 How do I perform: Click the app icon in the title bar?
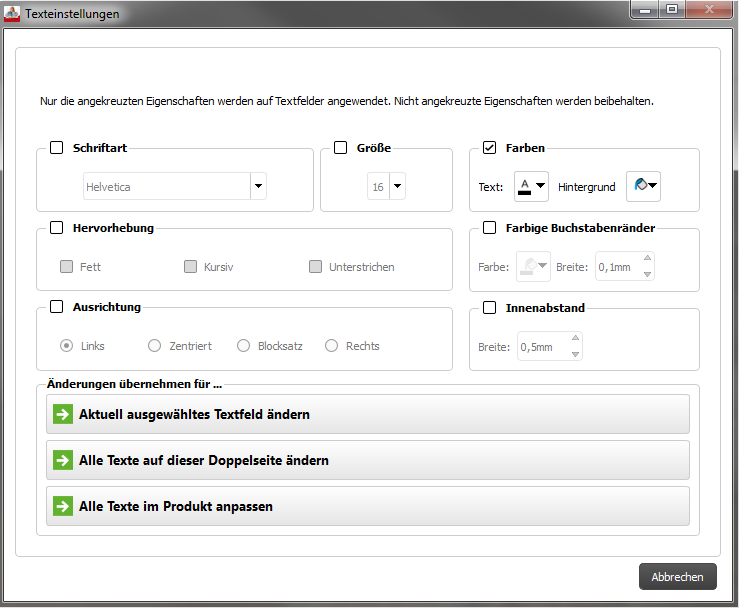pos(13,14)
